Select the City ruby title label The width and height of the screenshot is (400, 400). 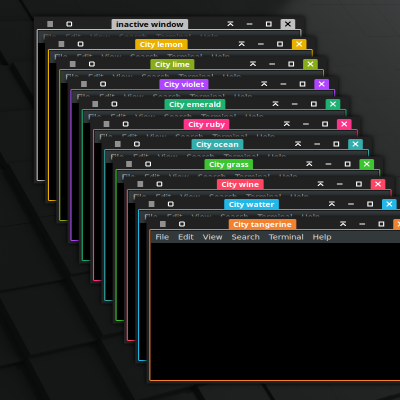(206, 124)
